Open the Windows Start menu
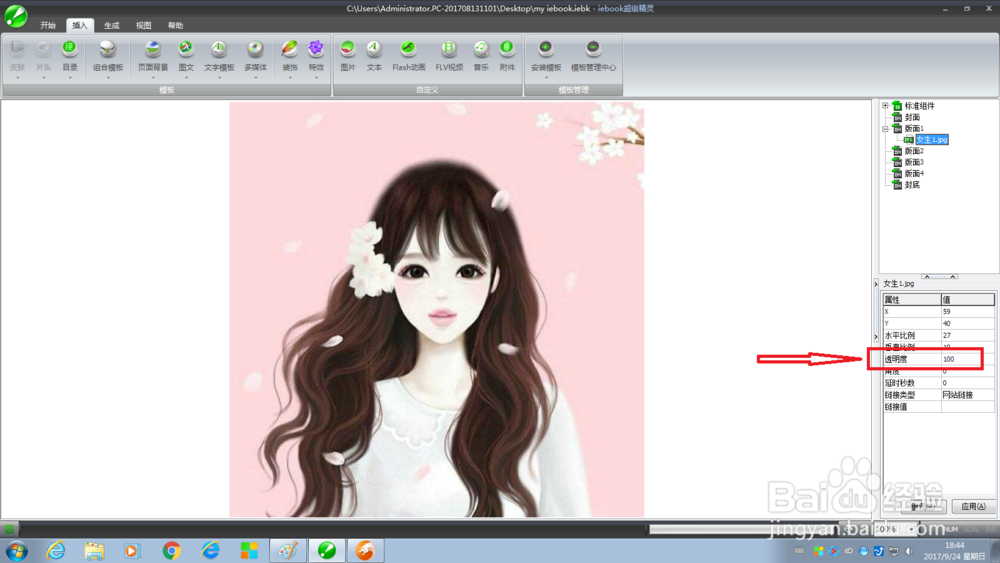Viewport: 1000px width, 563px height. click(x=17, y=551)
